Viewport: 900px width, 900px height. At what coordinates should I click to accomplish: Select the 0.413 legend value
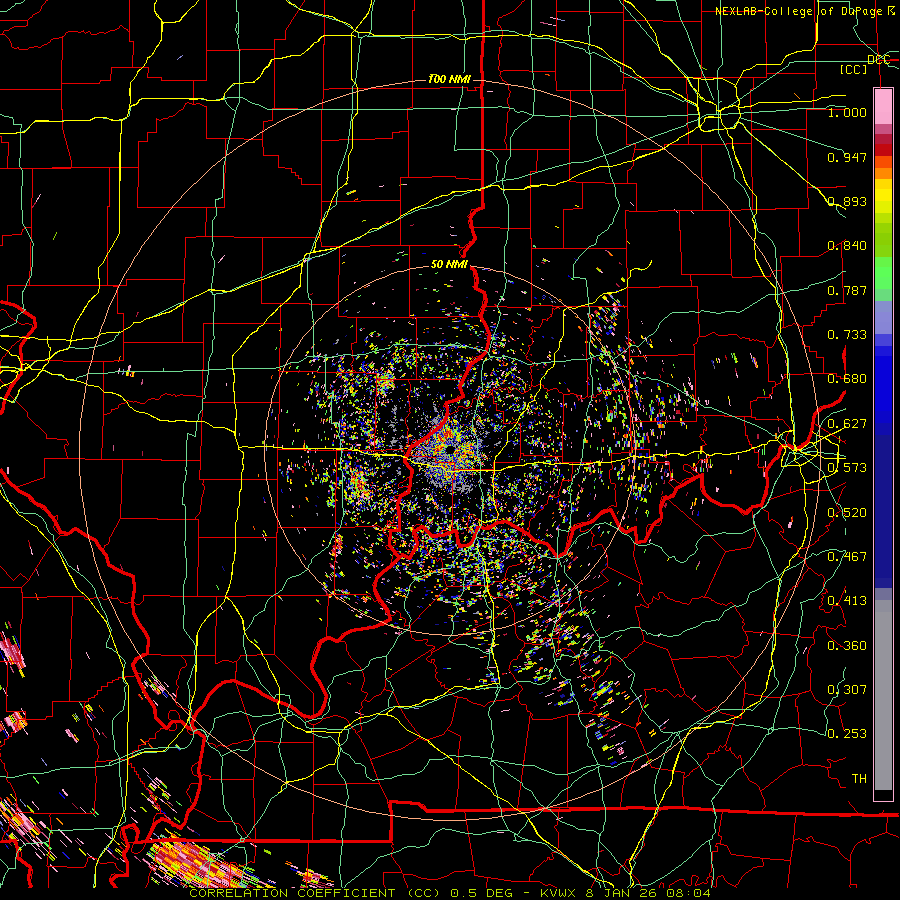click(847, 601)
